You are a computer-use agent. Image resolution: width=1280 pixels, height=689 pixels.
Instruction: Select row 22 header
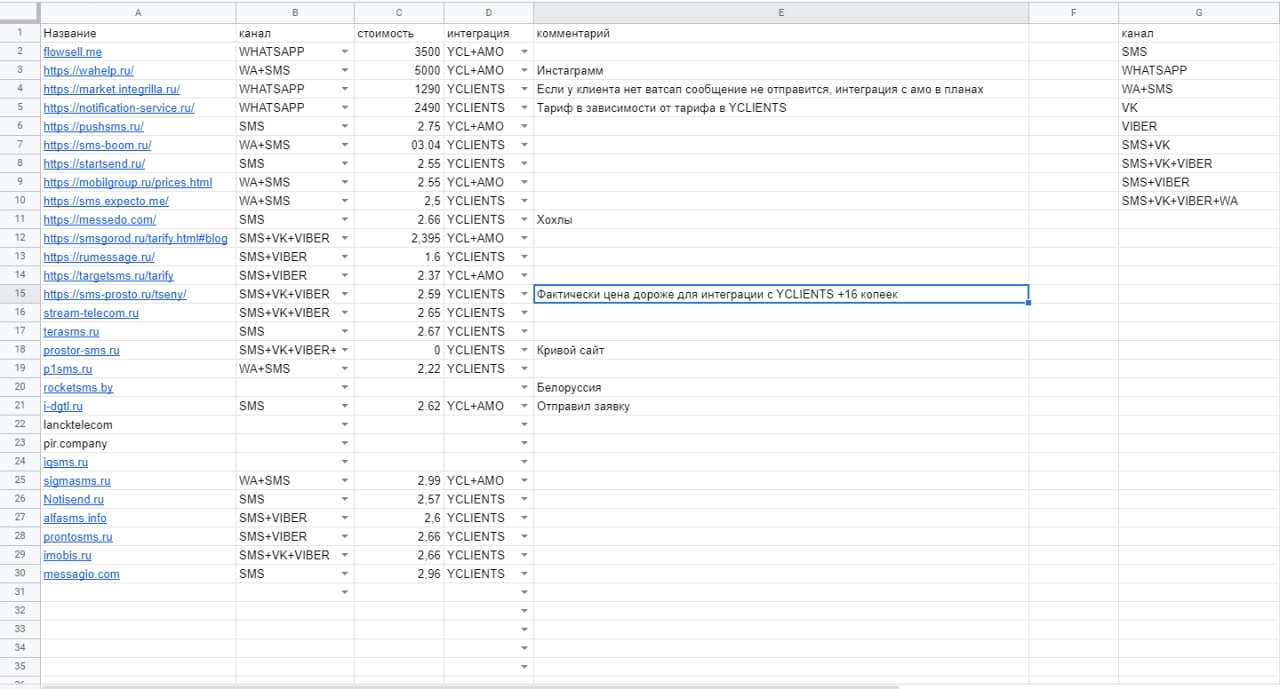(x=20, y=425)
